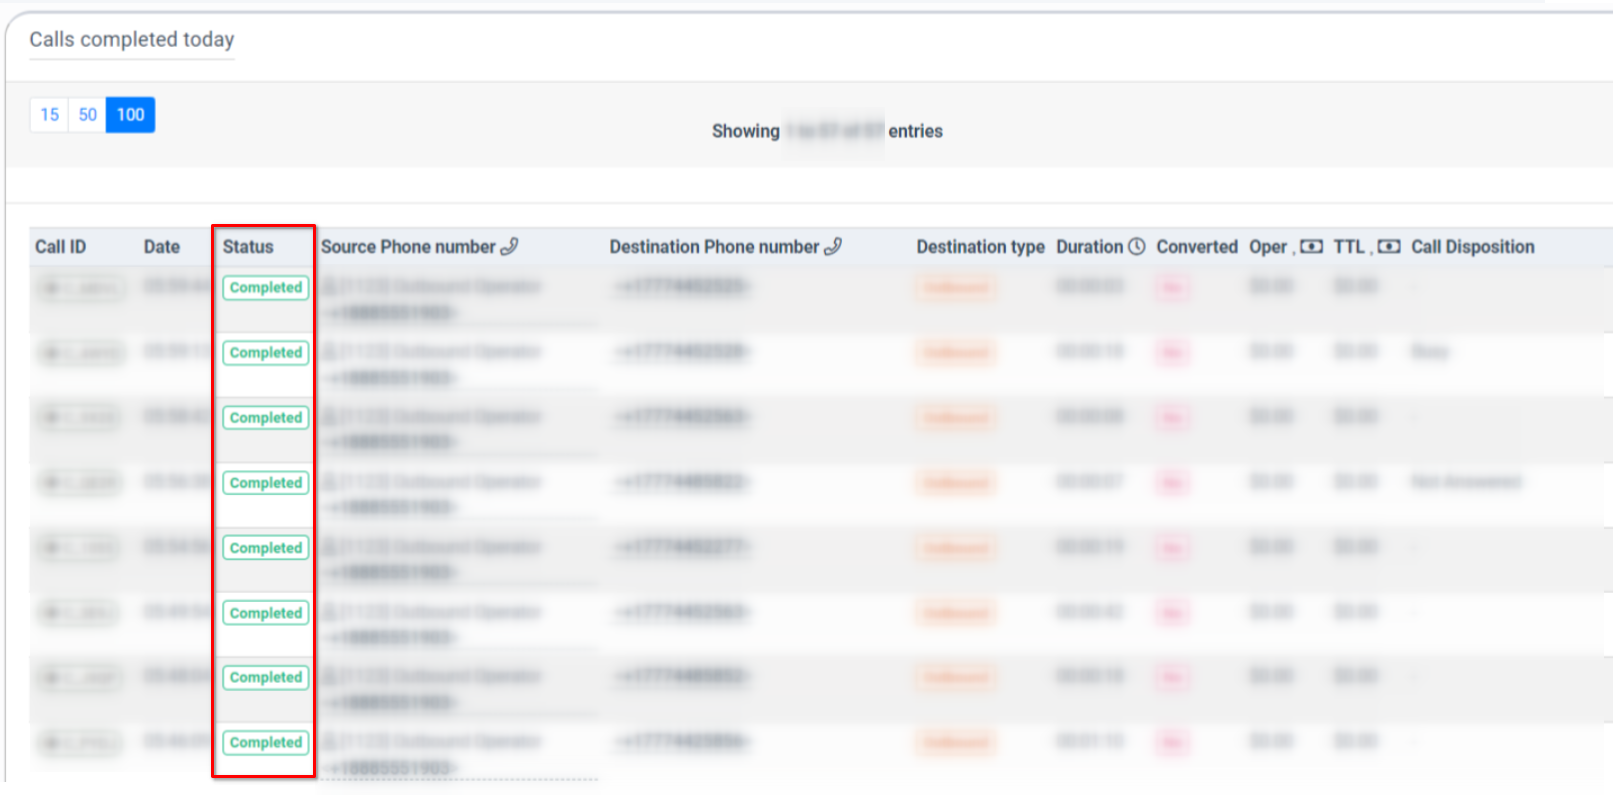Open the Call ID button in the first row
Viewport: 1613px width, 796px height.
pyautogui.click(x=81, y=289)
